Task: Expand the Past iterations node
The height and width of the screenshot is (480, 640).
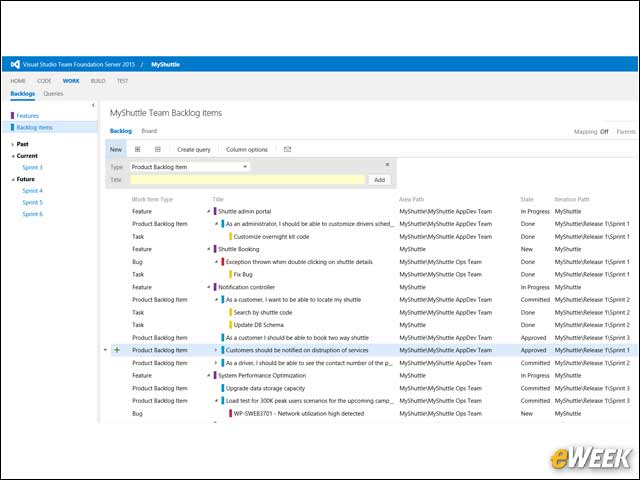Action: click(x=13, y=144)
